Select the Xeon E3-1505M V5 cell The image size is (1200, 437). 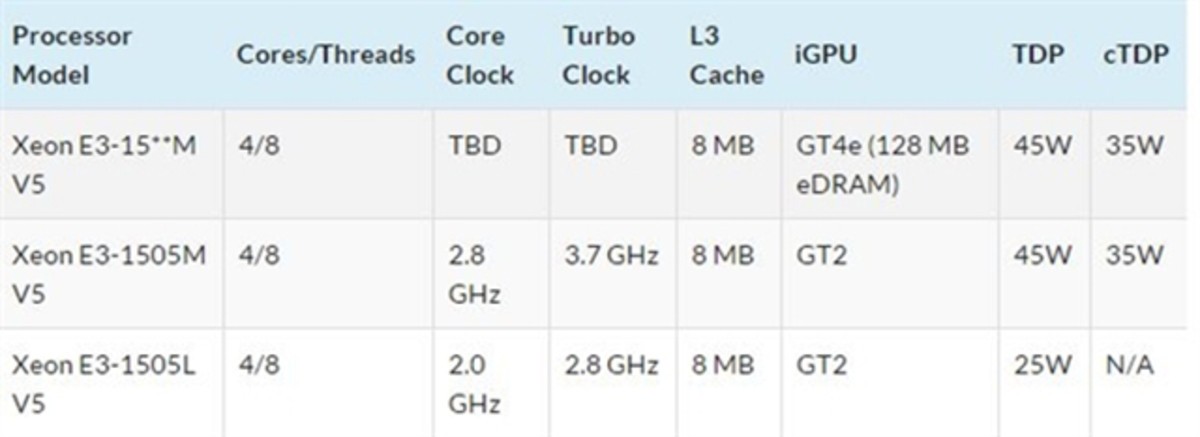click(x=109, y=273)
